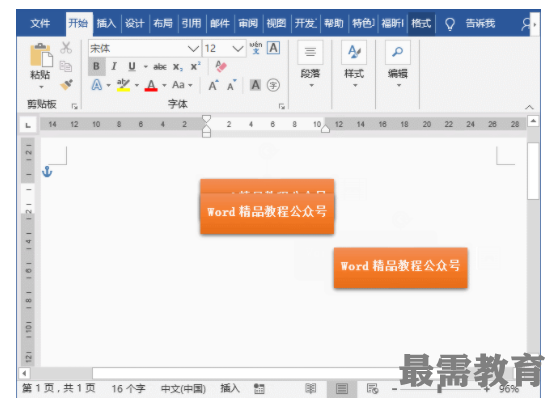
Task: Switch to Web Layout view icon
Action: [x=372, y=389]
